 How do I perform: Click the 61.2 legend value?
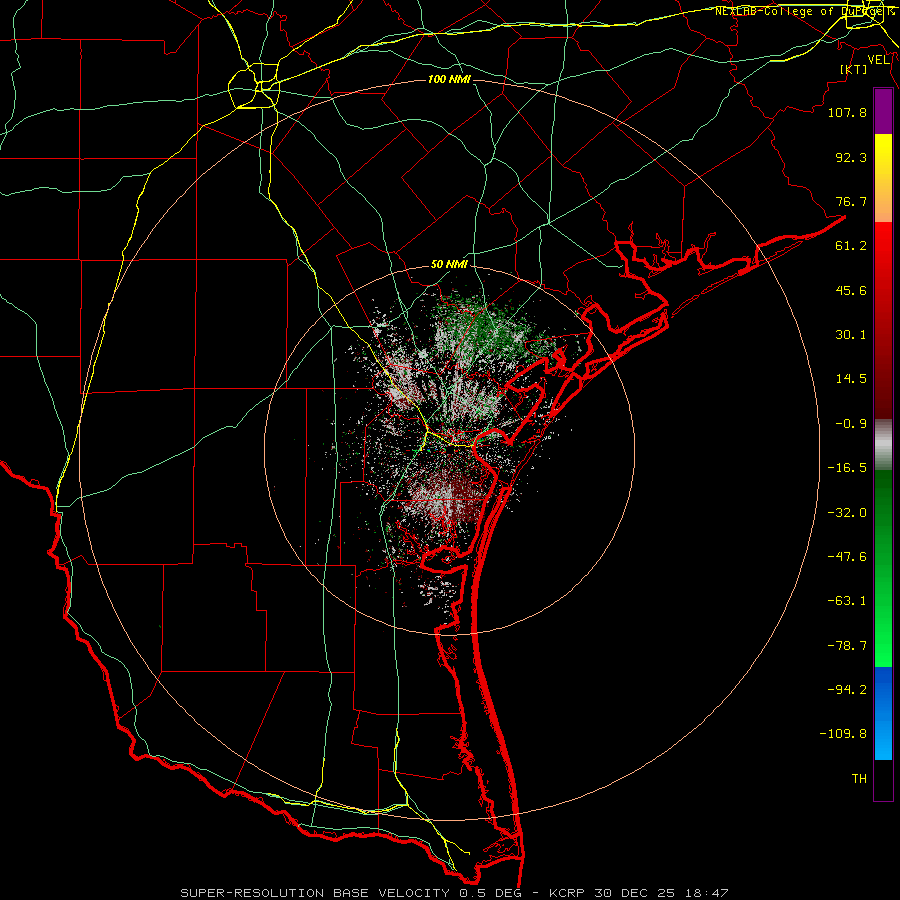point(851,246)
